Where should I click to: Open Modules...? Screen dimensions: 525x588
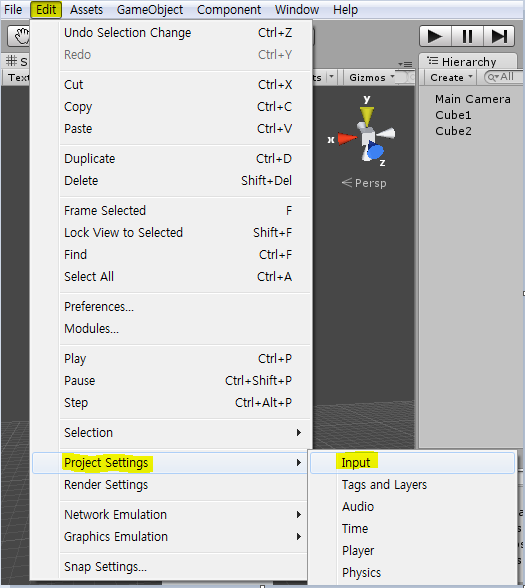[x=172, y=329]
